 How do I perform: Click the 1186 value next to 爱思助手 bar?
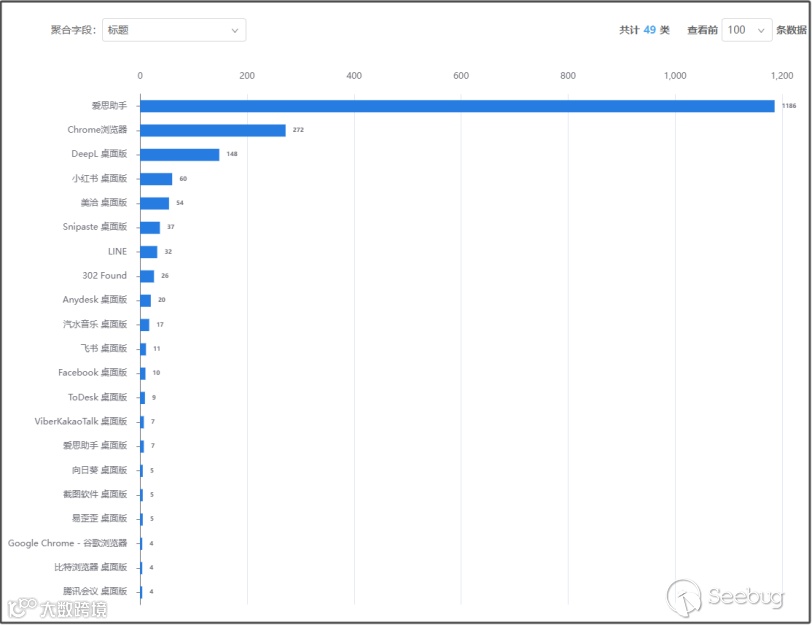(x=789, y=106)
